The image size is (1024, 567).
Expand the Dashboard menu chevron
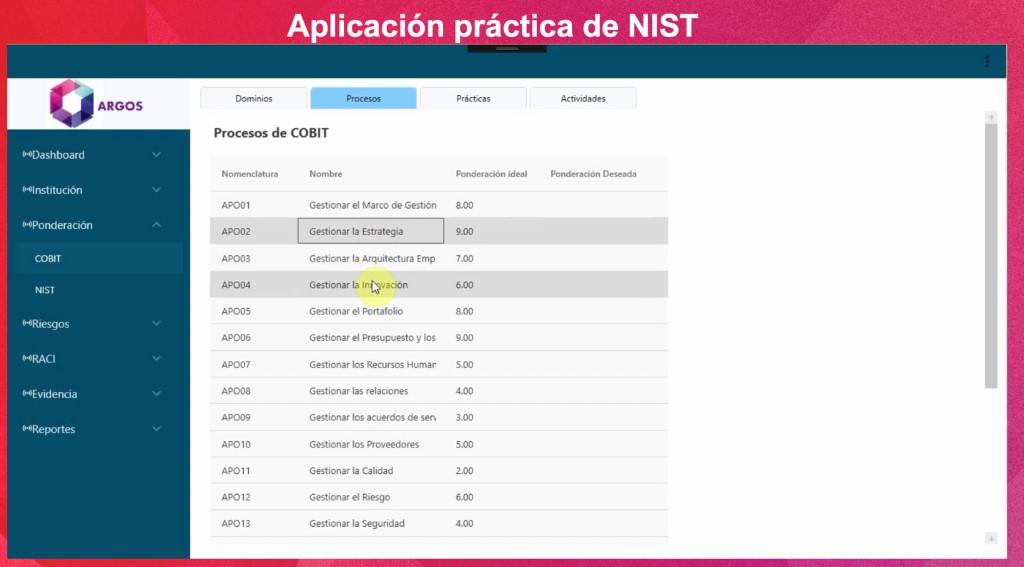click(x=156, y=155)
